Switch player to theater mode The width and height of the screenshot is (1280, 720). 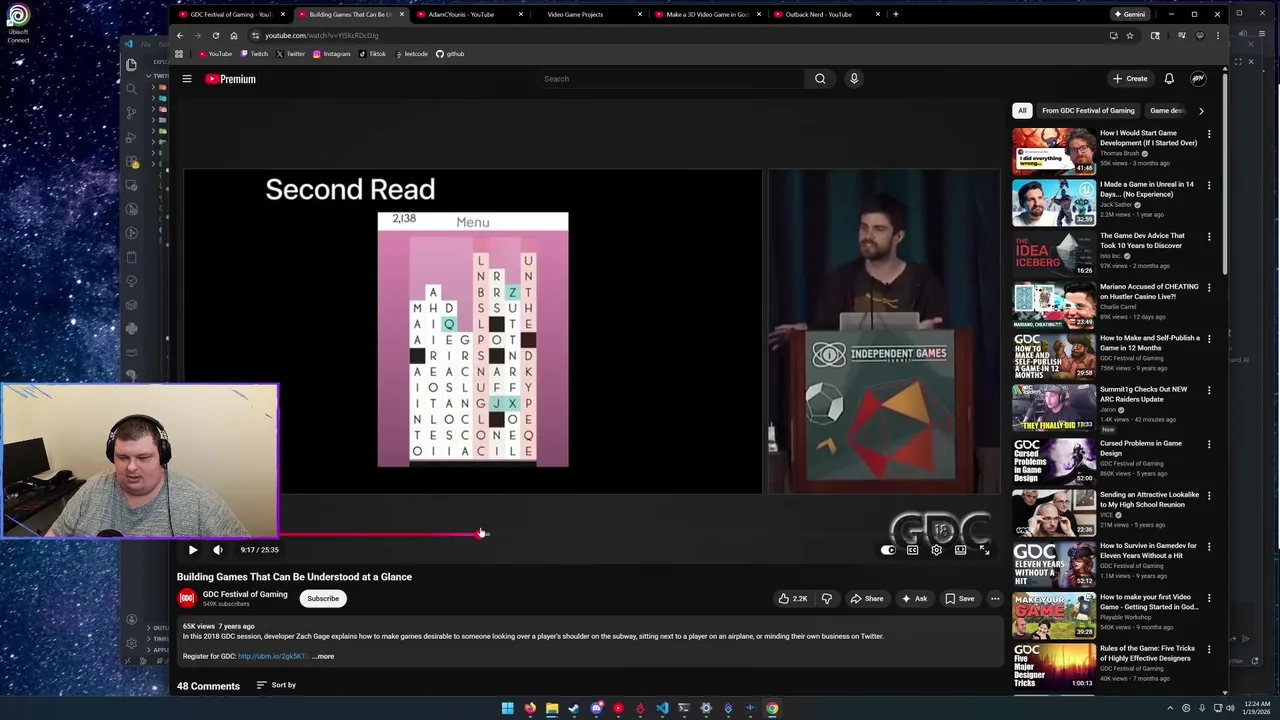coord(960,550)
